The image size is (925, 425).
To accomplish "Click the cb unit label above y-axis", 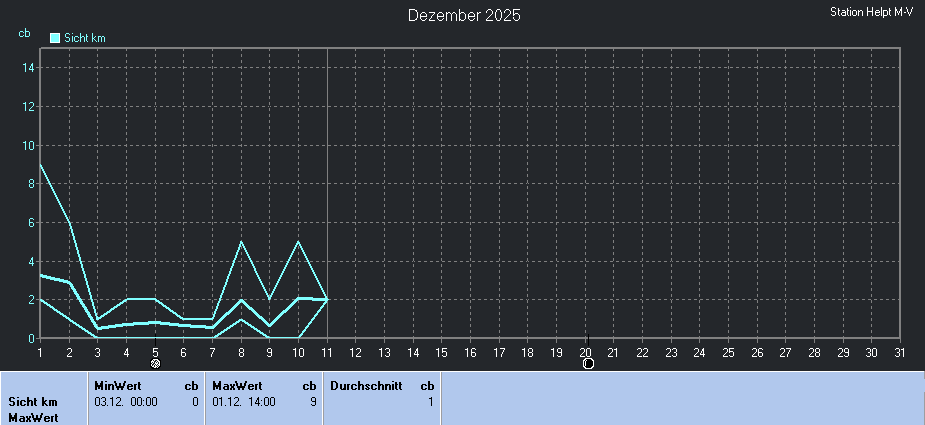I will pos(24,33).
